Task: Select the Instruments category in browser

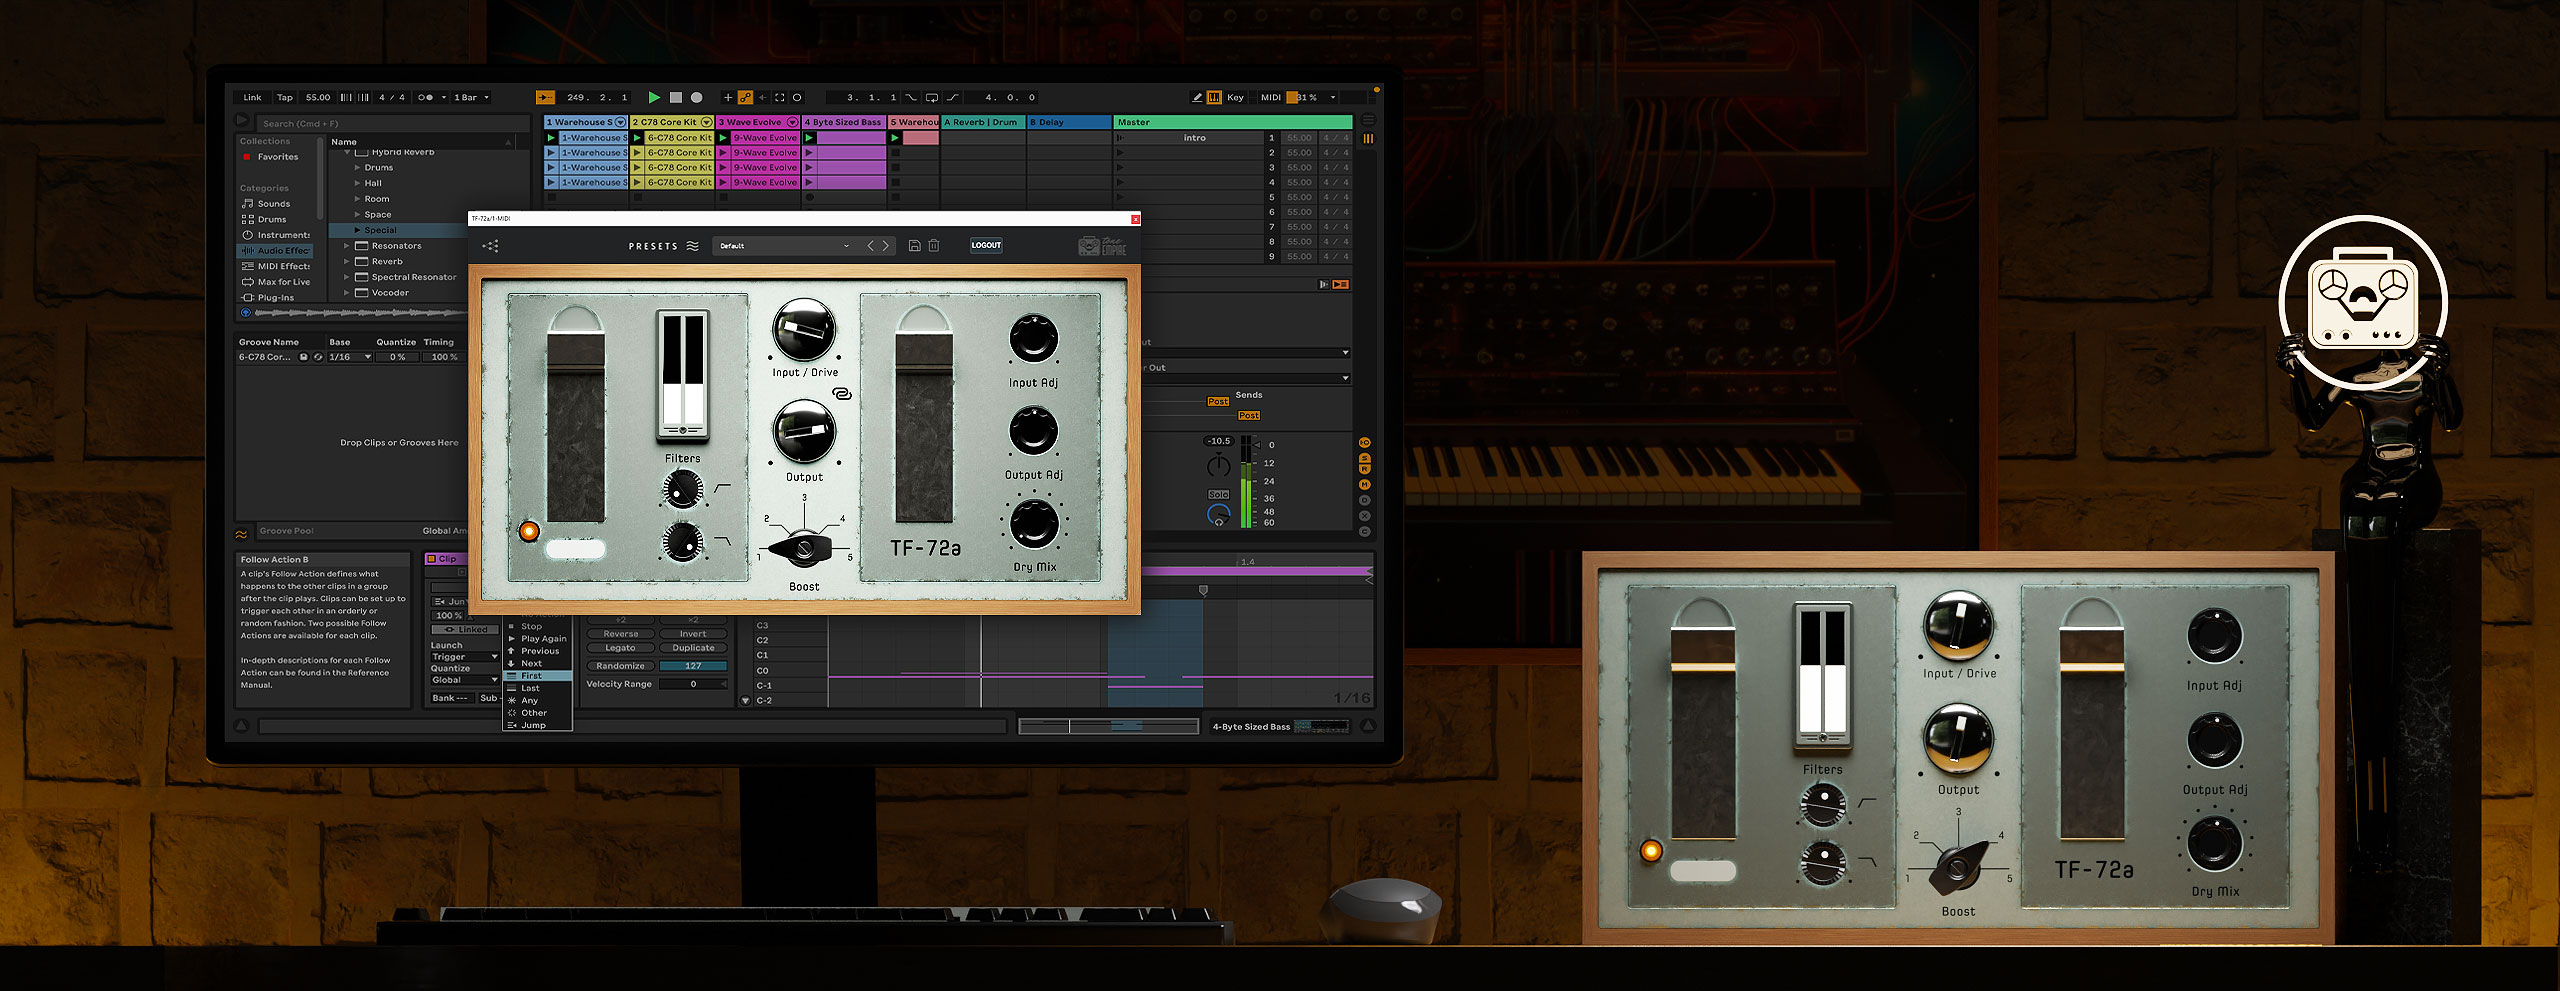Action: 276,235
